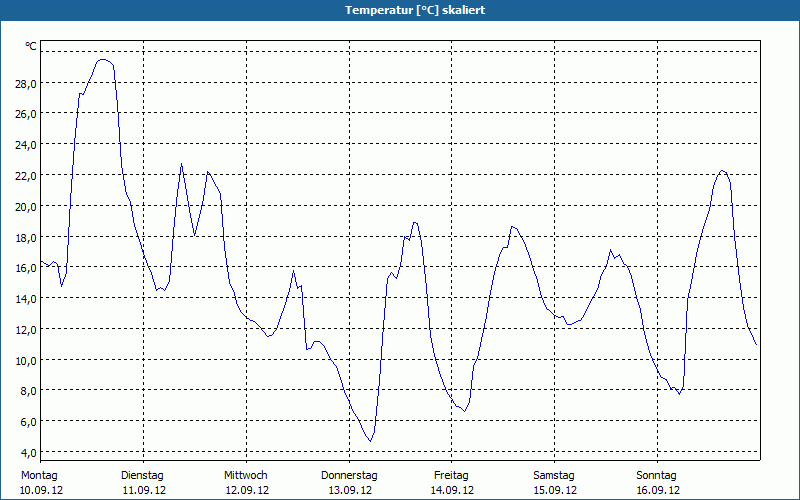Click the Montag day label
Viewport: 800px width, 500px height.
[39, 476]
